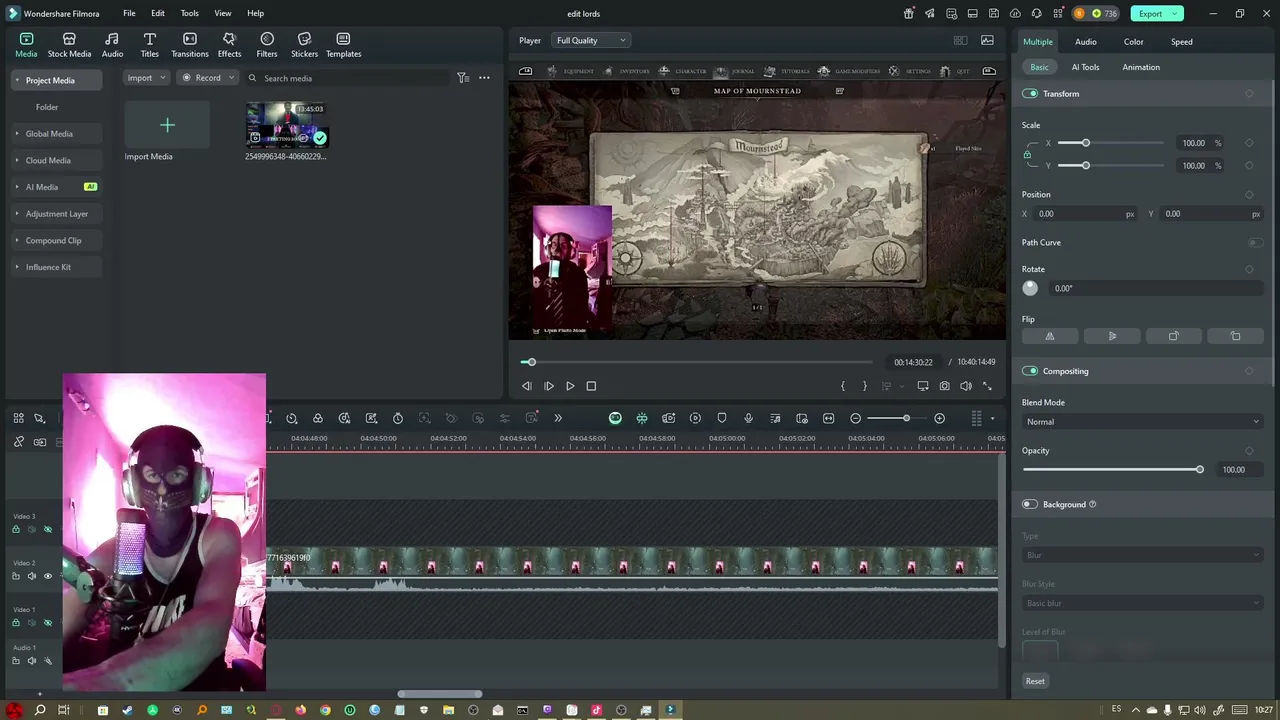Set mark in point with left brace

pos(843,386)
